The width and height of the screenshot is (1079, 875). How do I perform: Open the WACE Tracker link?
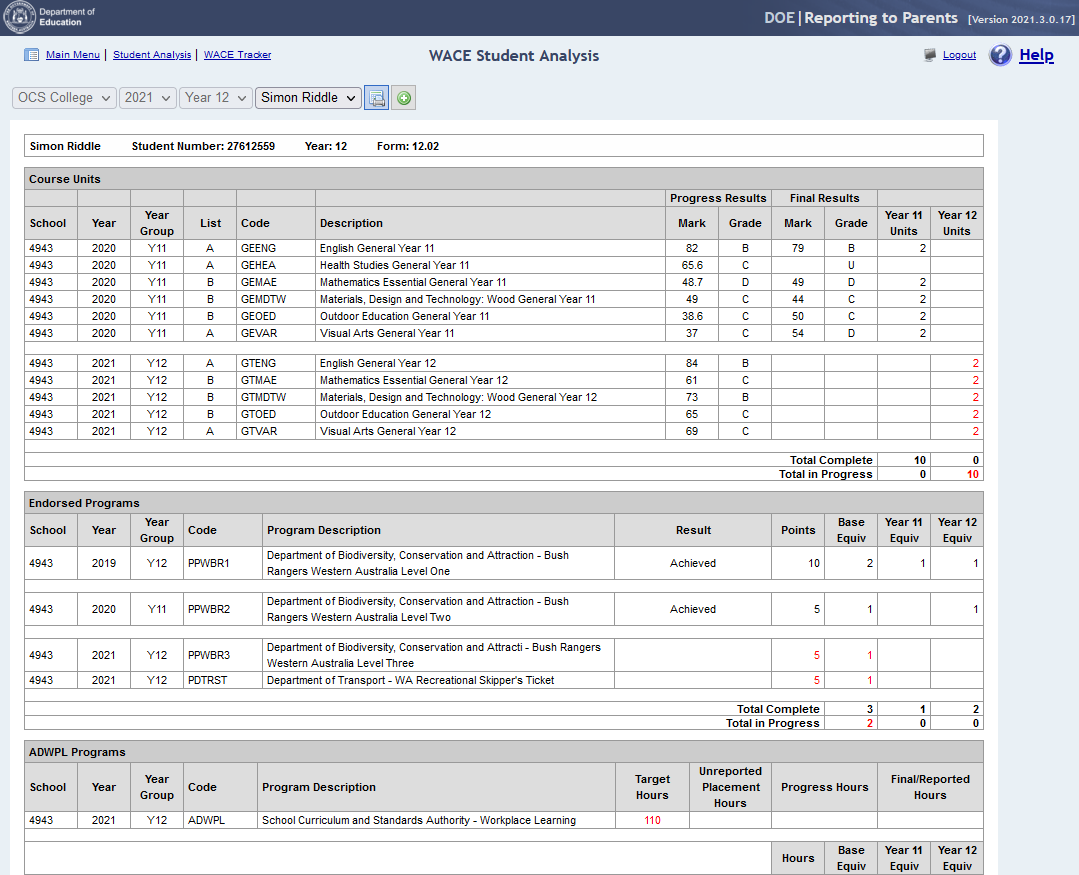[x=237, y=55]
